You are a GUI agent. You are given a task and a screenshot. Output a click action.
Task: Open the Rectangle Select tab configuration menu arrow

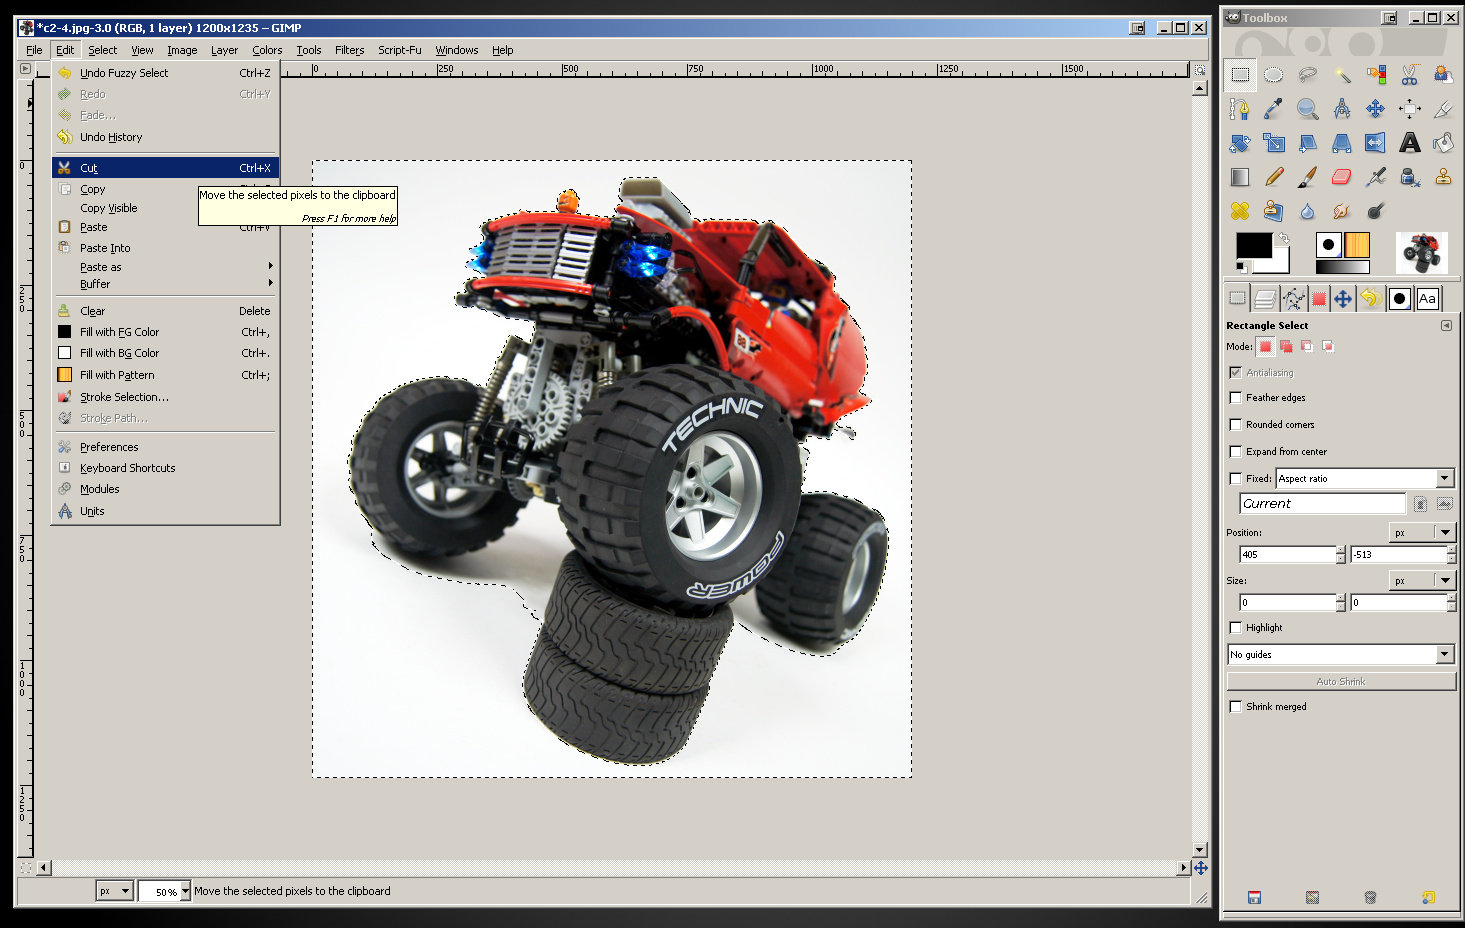[1446, 326]
